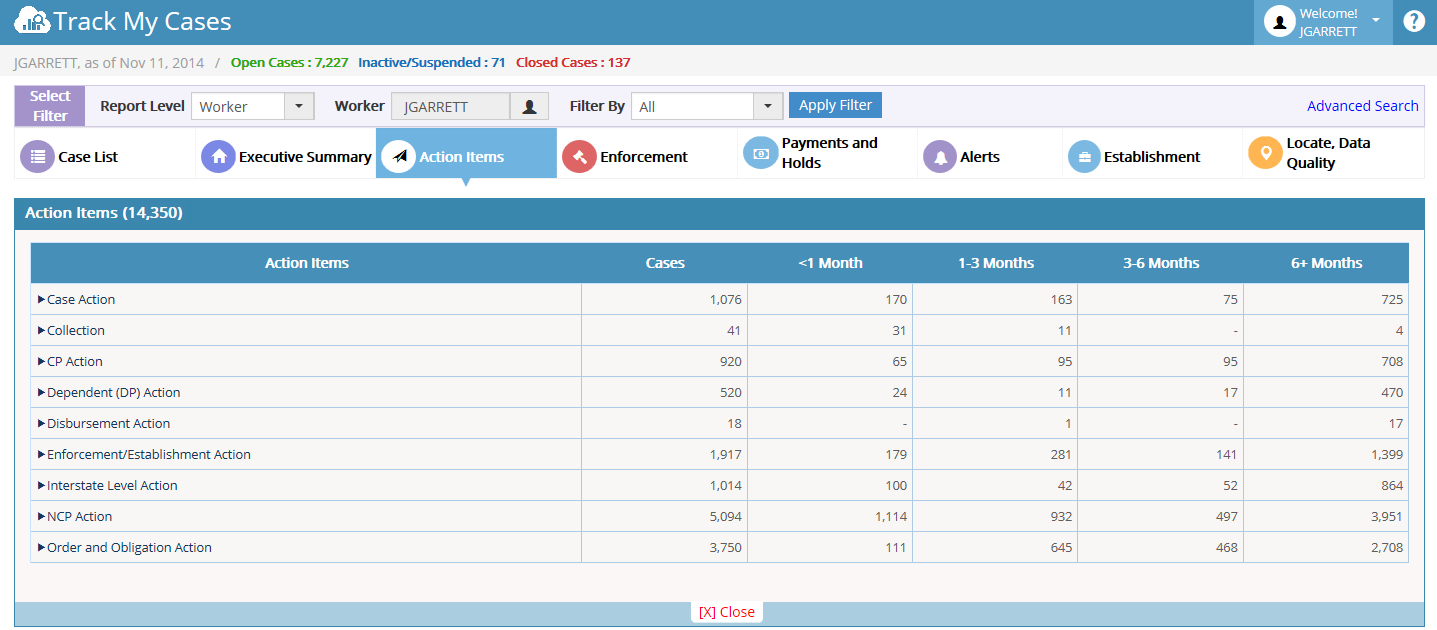This screenshot has height=630, width=1437.
Task: Open the Locate, Data Quality tab
Action: [x=1333, y=154]
